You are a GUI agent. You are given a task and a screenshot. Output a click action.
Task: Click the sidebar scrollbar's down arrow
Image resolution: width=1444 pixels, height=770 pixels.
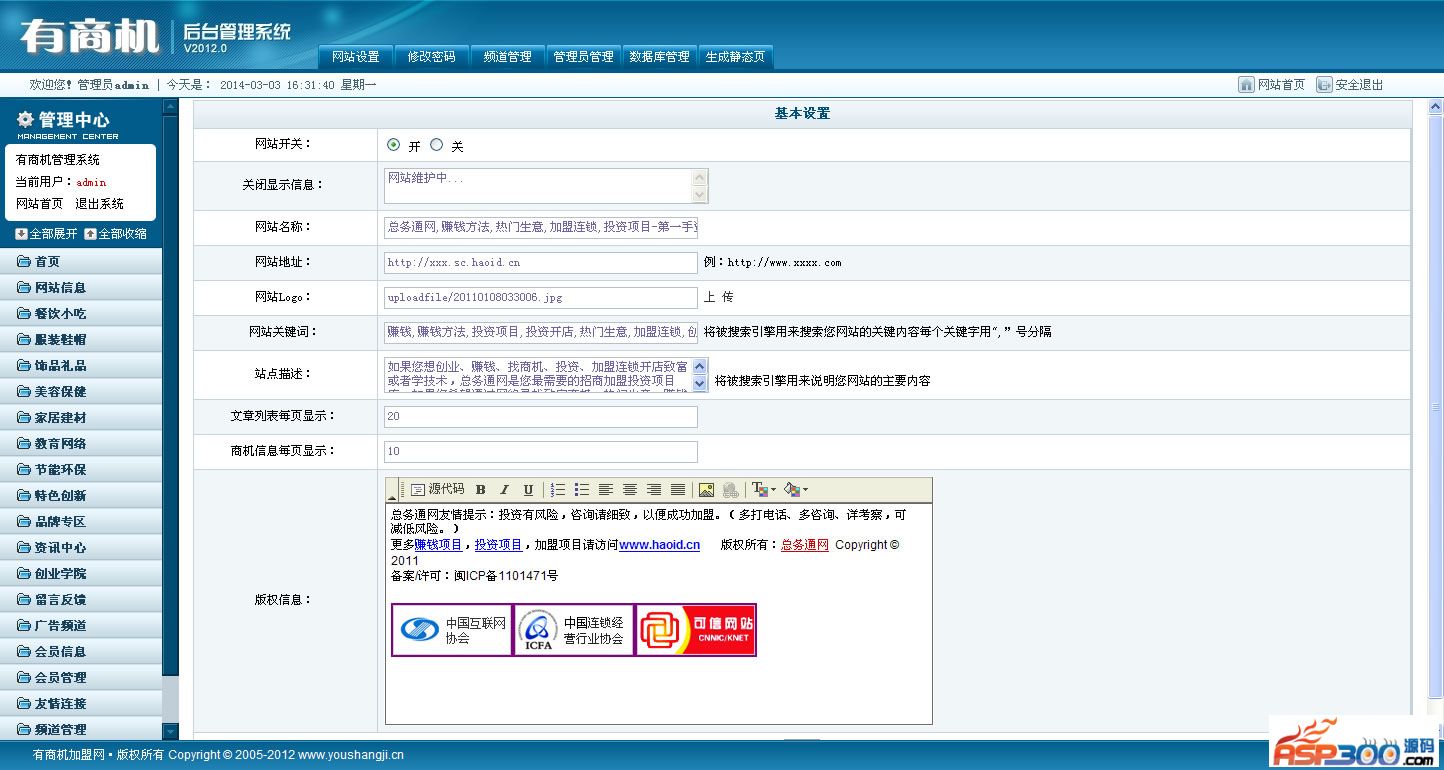pos(170,732)
